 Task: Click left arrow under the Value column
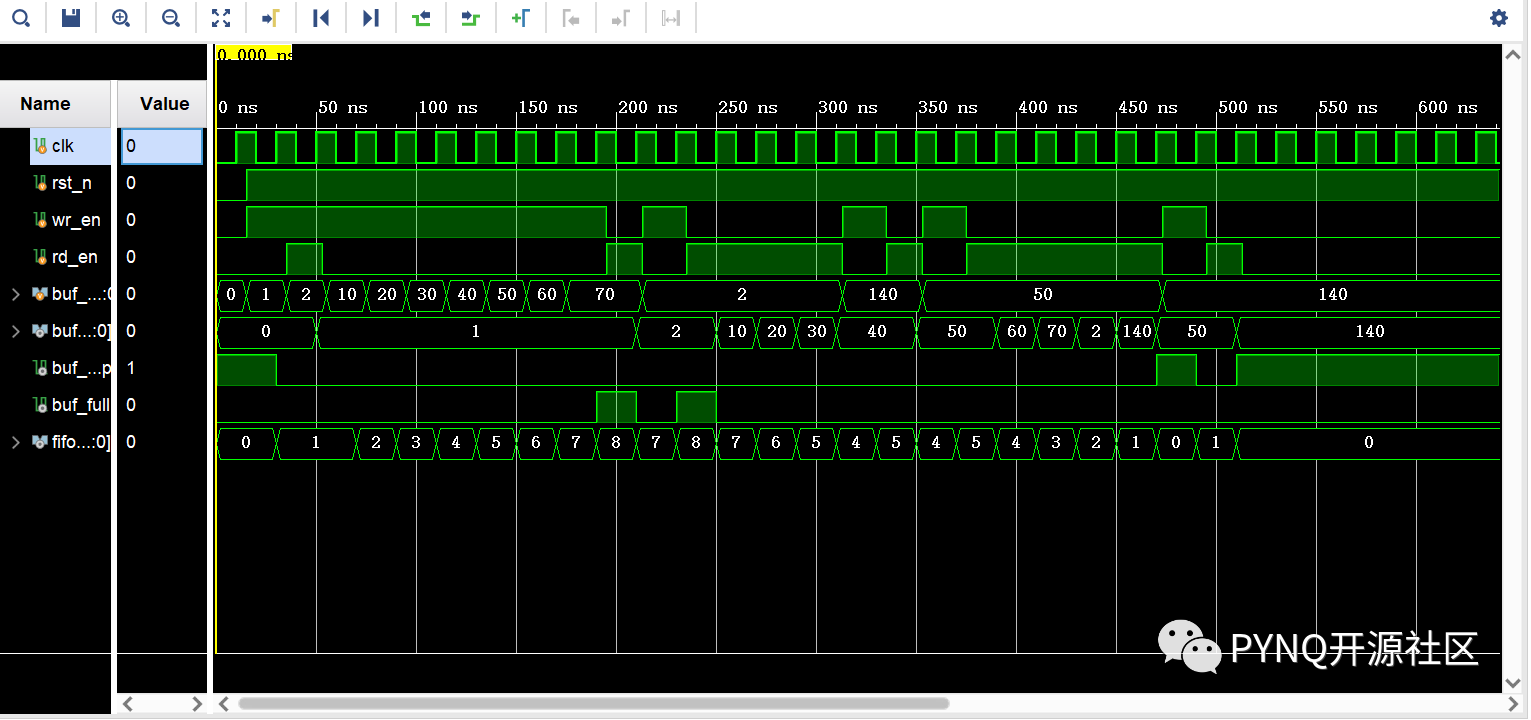tap(127, 704)
